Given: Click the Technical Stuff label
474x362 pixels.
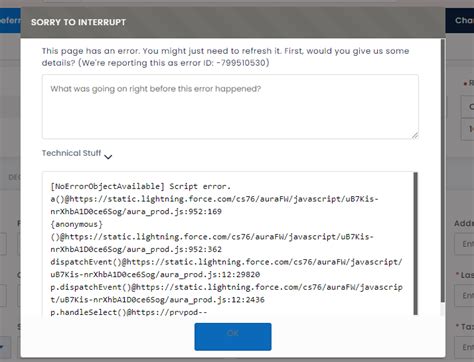Looking at the screenshot, I should (71, 153).
